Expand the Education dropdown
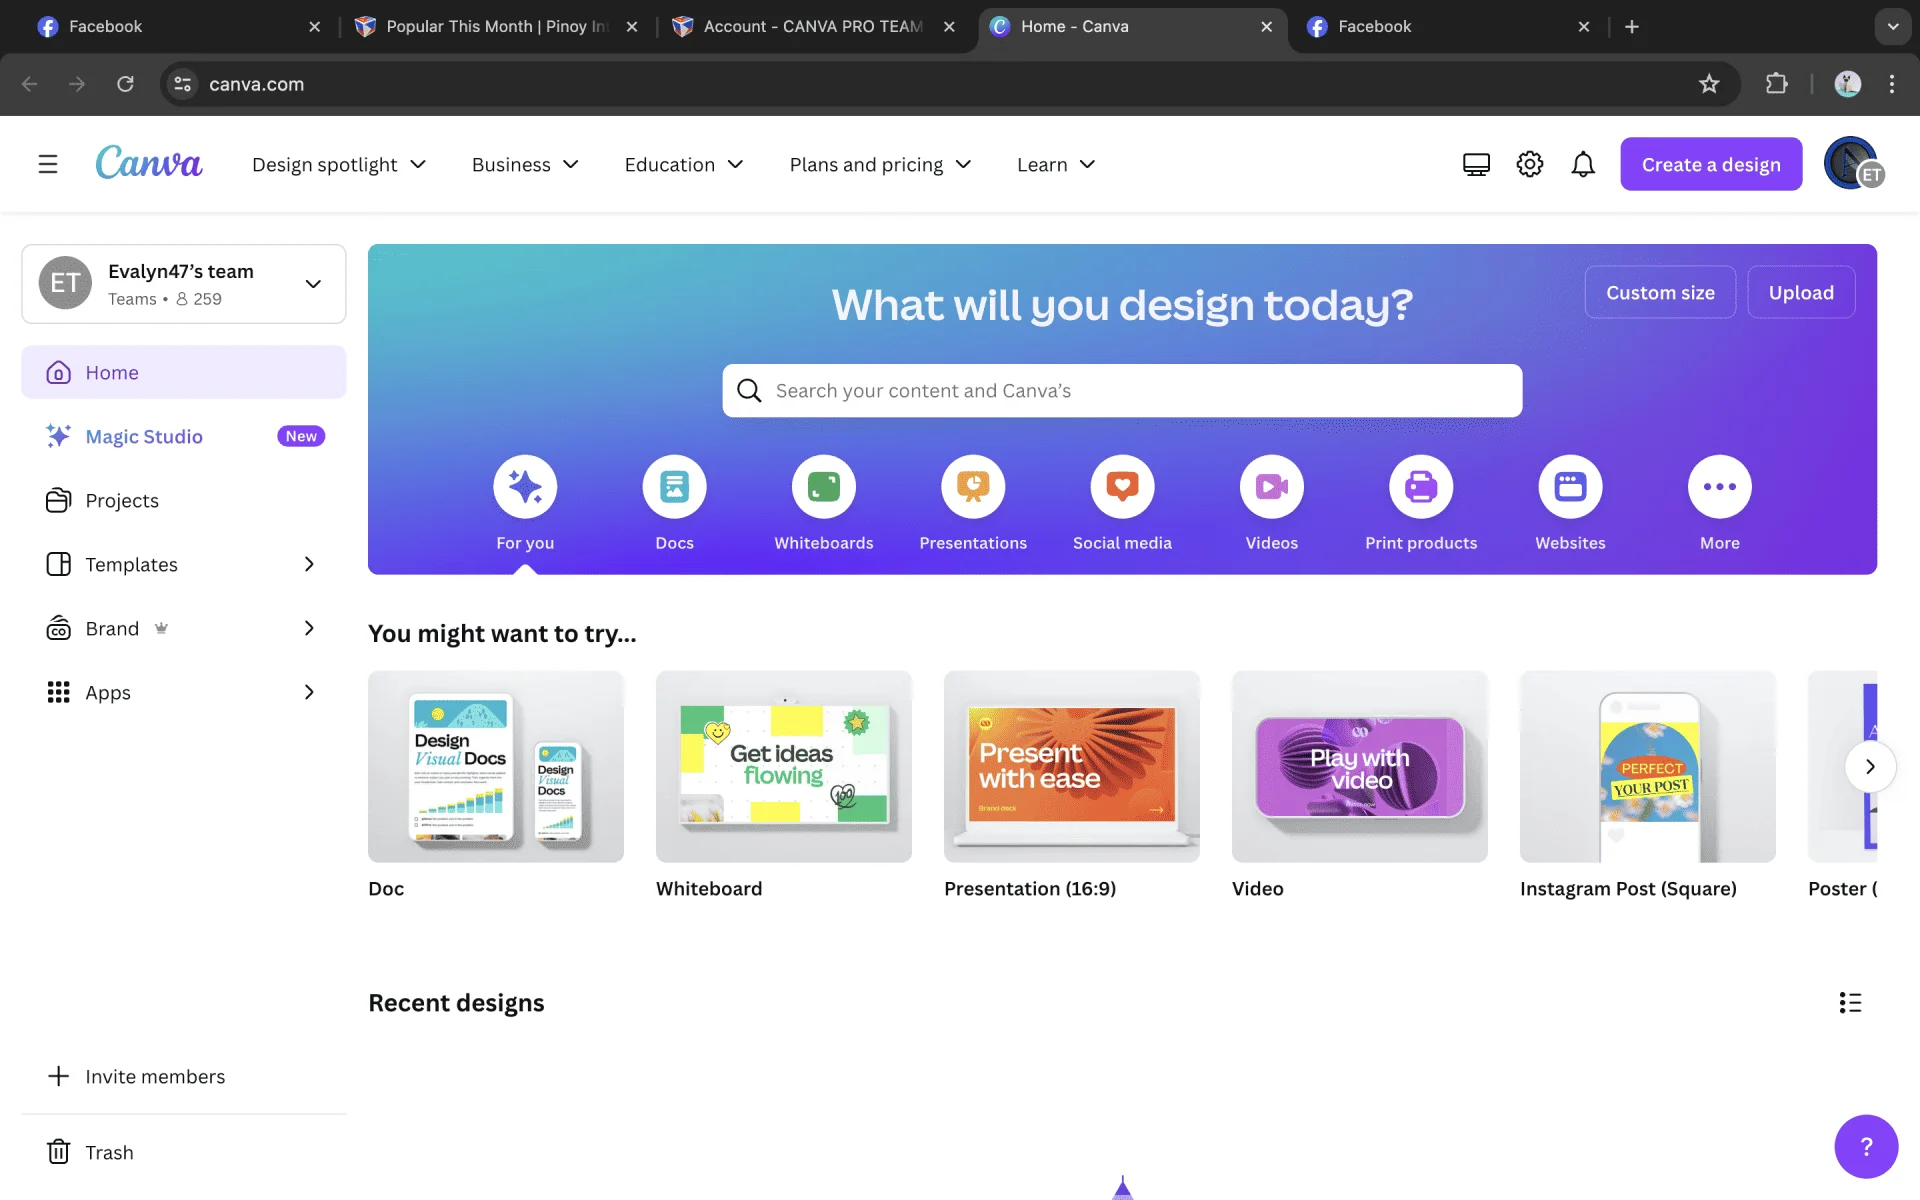 684,164
